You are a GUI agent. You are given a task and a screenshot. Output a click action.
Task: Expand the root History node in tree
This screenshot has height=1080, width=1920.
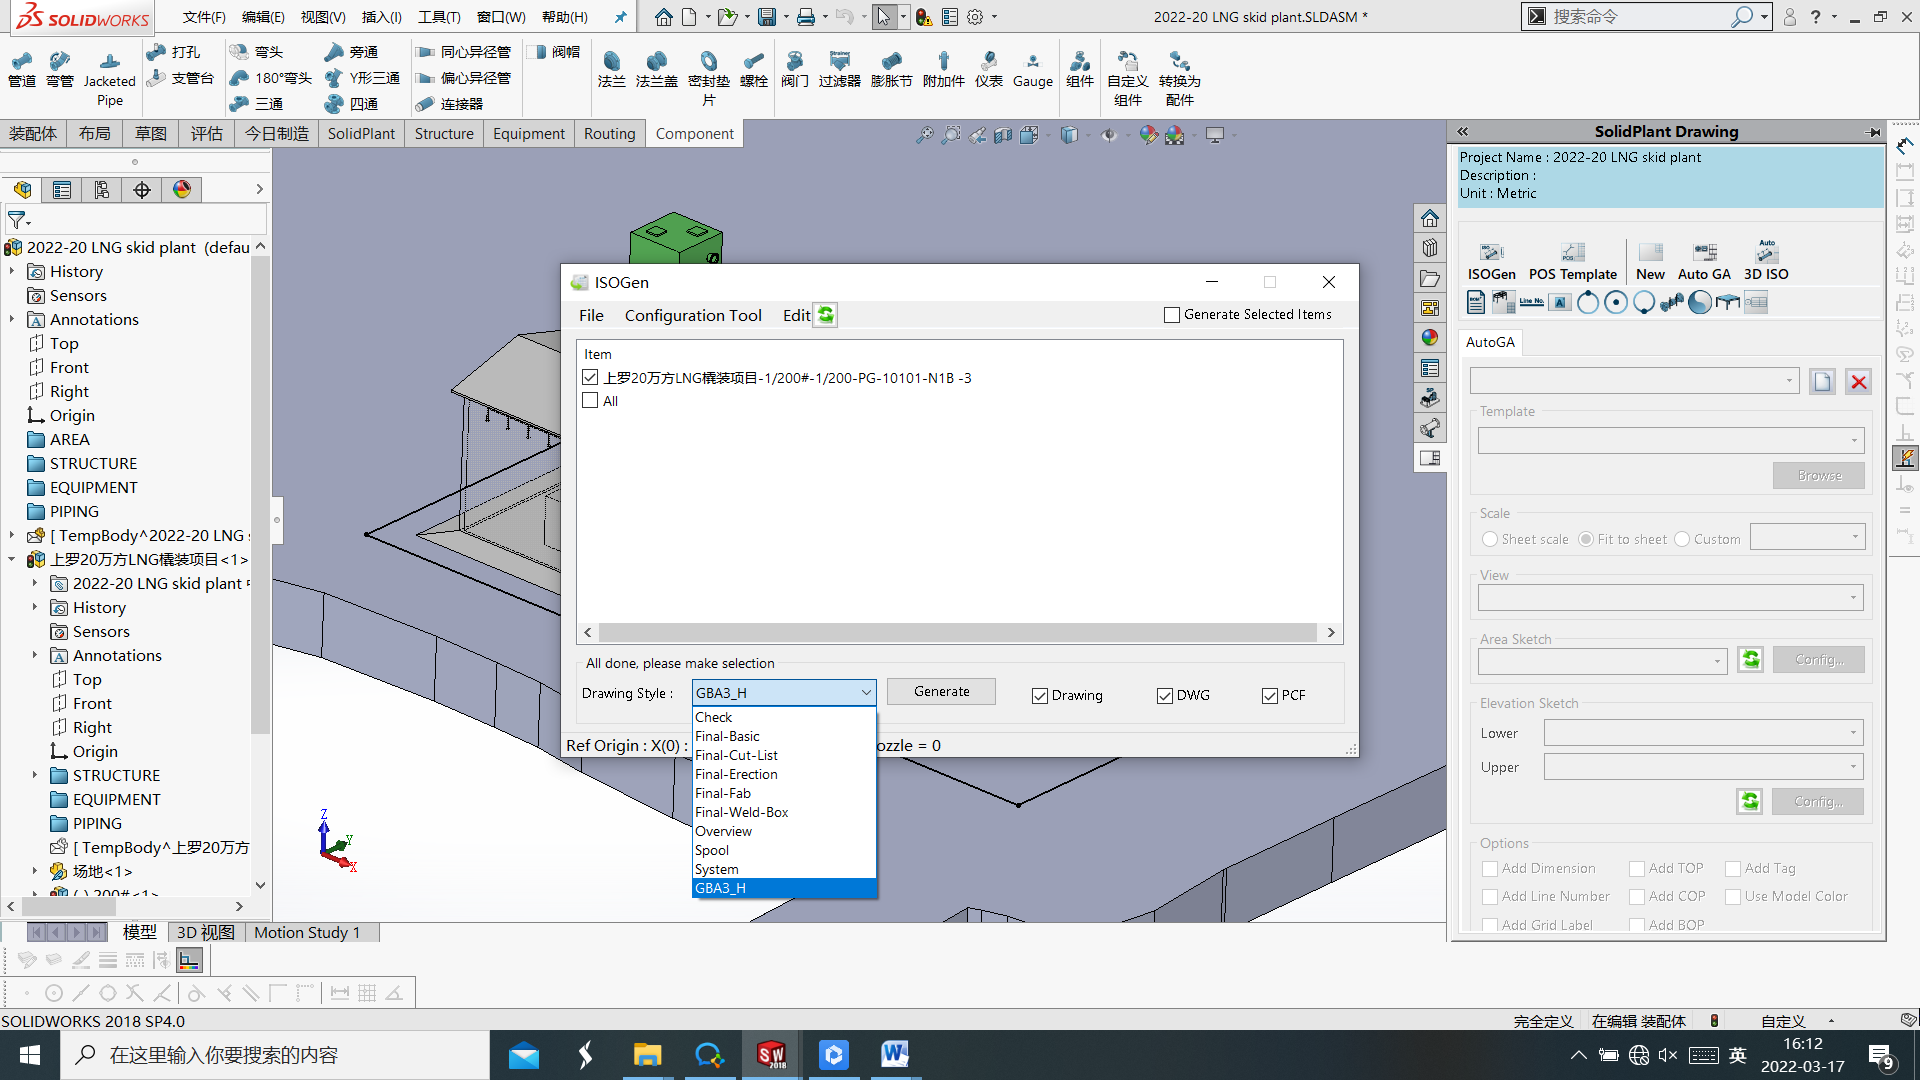coord(12,271)
